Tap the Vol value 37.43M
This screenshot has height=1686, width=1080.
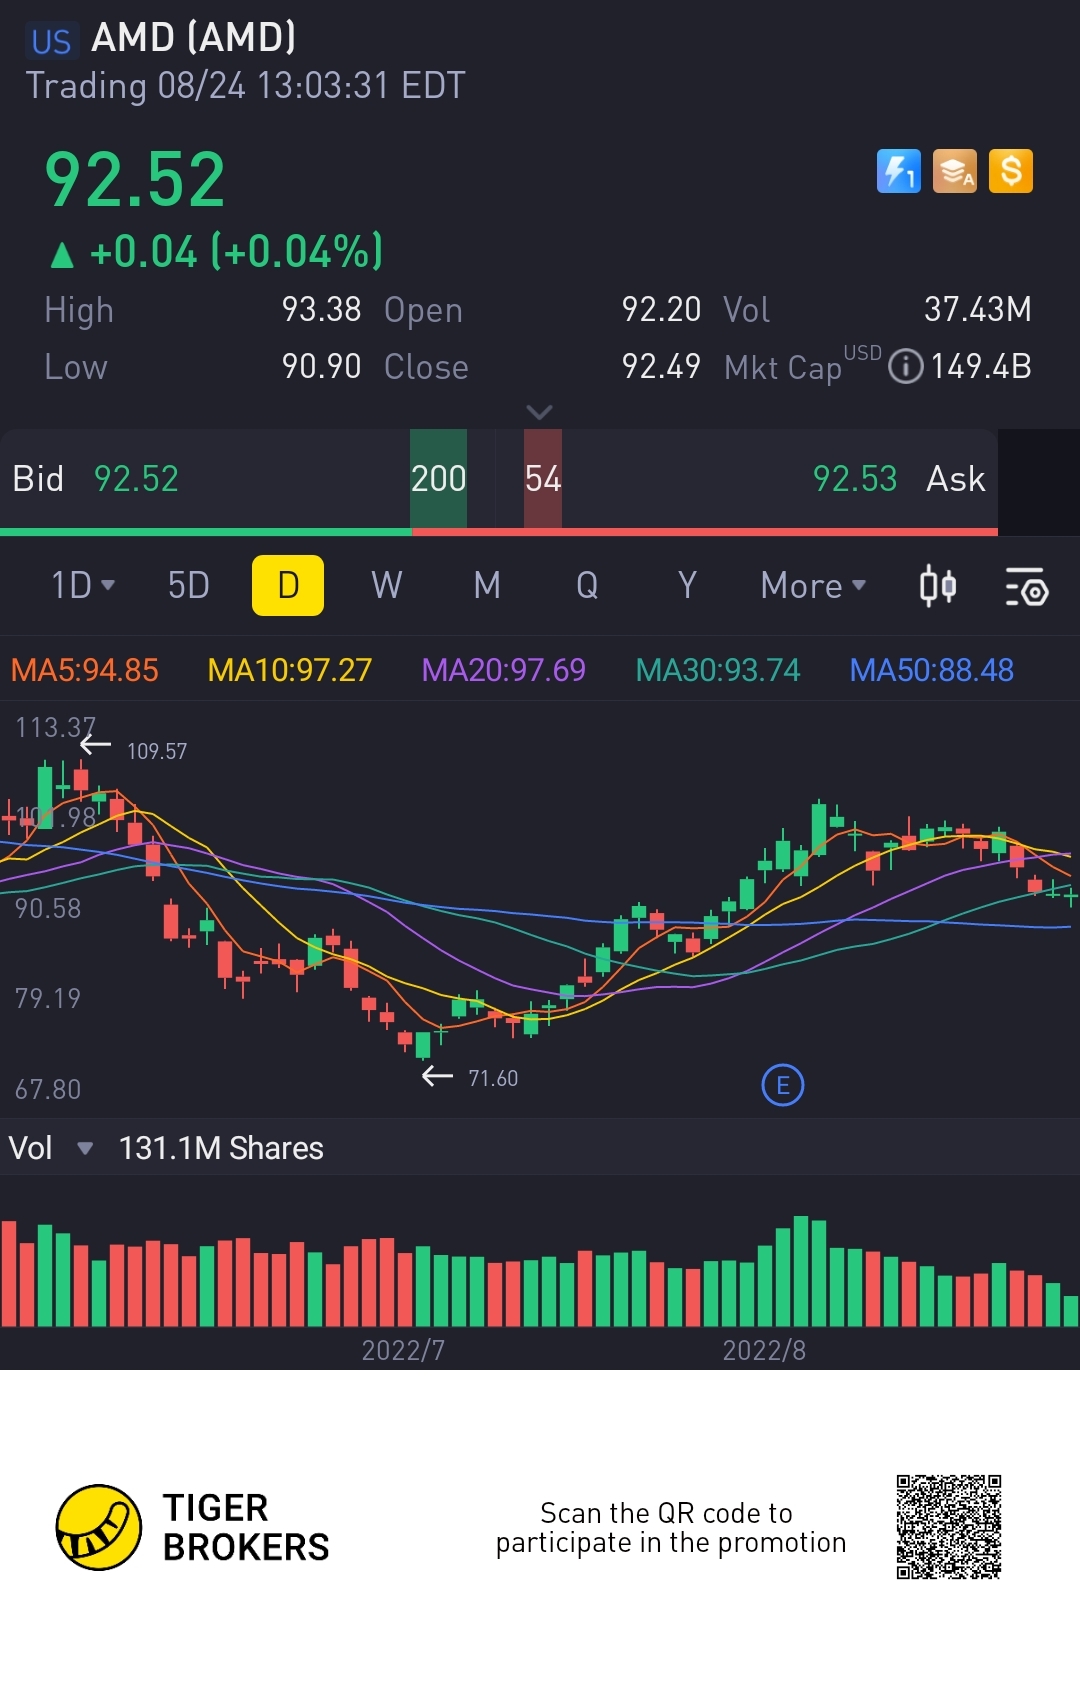(x=977, y=310)
